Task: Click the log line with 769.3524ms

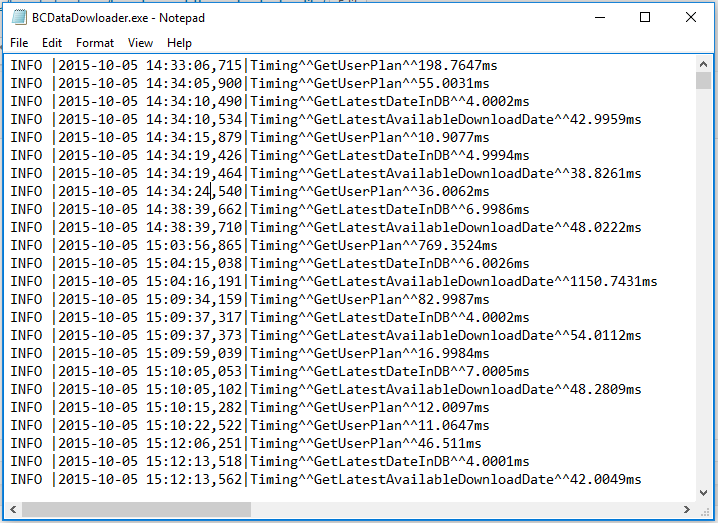Action: [x=254, y=245]
